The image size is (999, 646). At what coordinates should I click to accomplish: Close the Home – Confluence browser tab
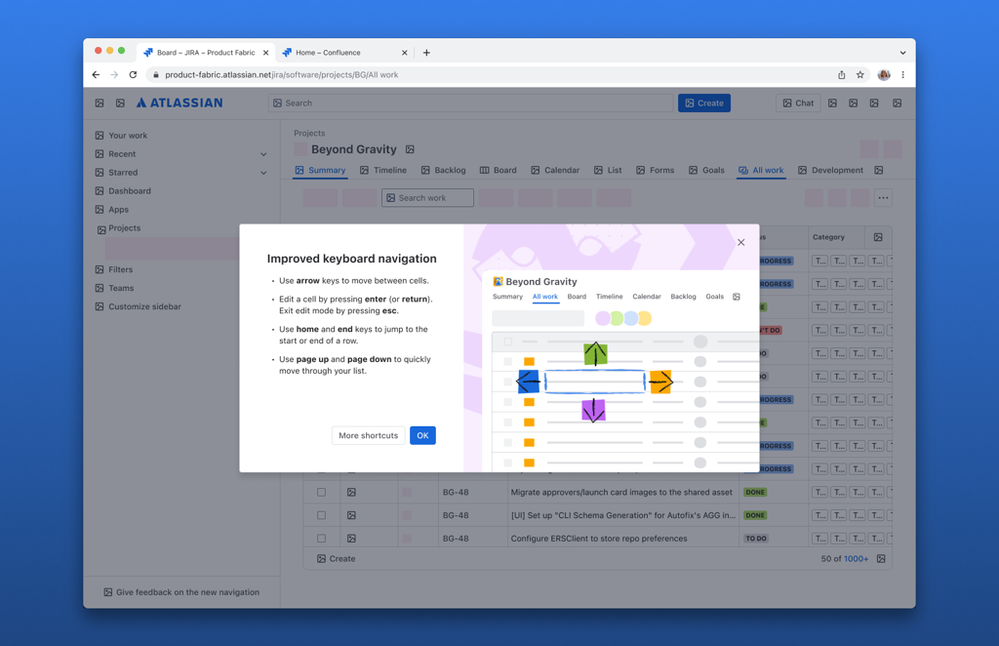pos(404,53)
